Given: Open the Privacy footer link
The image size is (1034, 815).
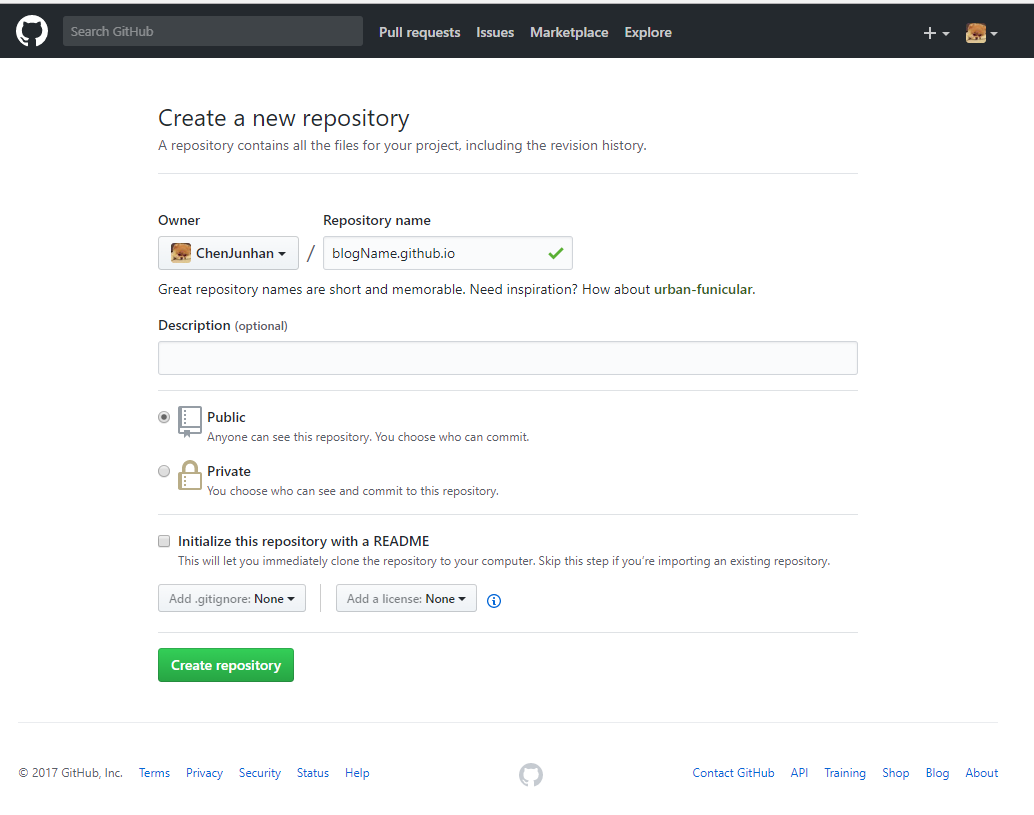Looking at the screenshot, I should [204, 773].
